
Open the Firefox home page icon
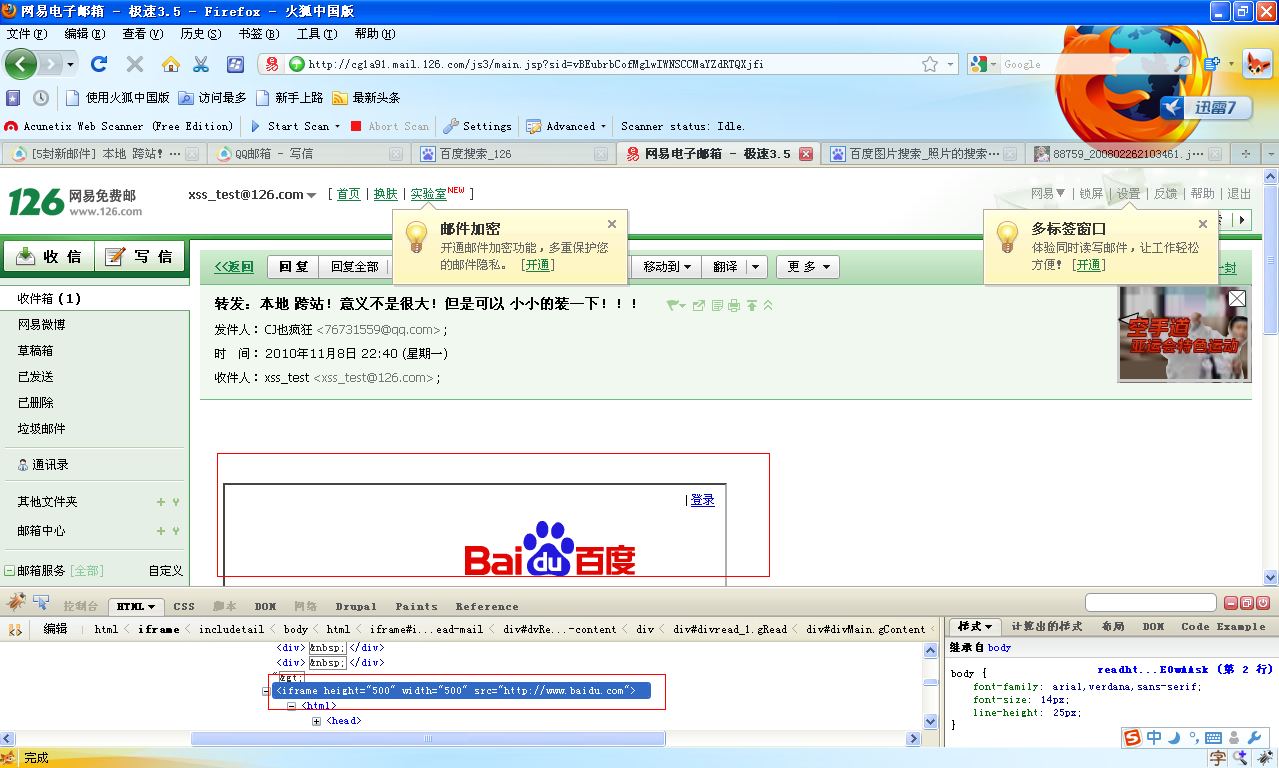(171, 64)
